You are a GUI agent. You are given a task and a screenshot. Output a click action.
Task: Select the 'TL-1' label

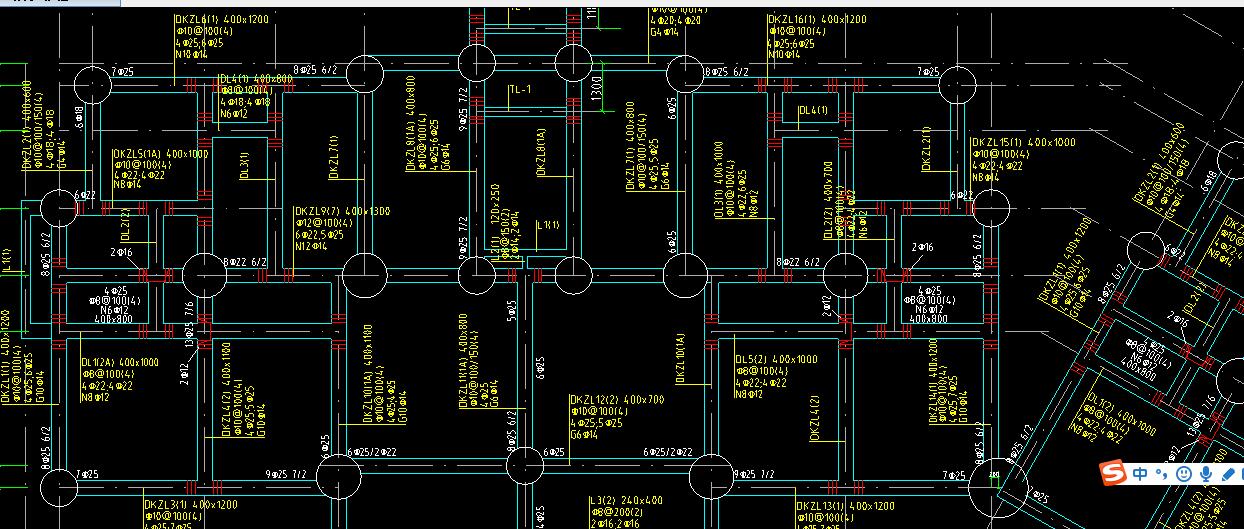(520, 90)
